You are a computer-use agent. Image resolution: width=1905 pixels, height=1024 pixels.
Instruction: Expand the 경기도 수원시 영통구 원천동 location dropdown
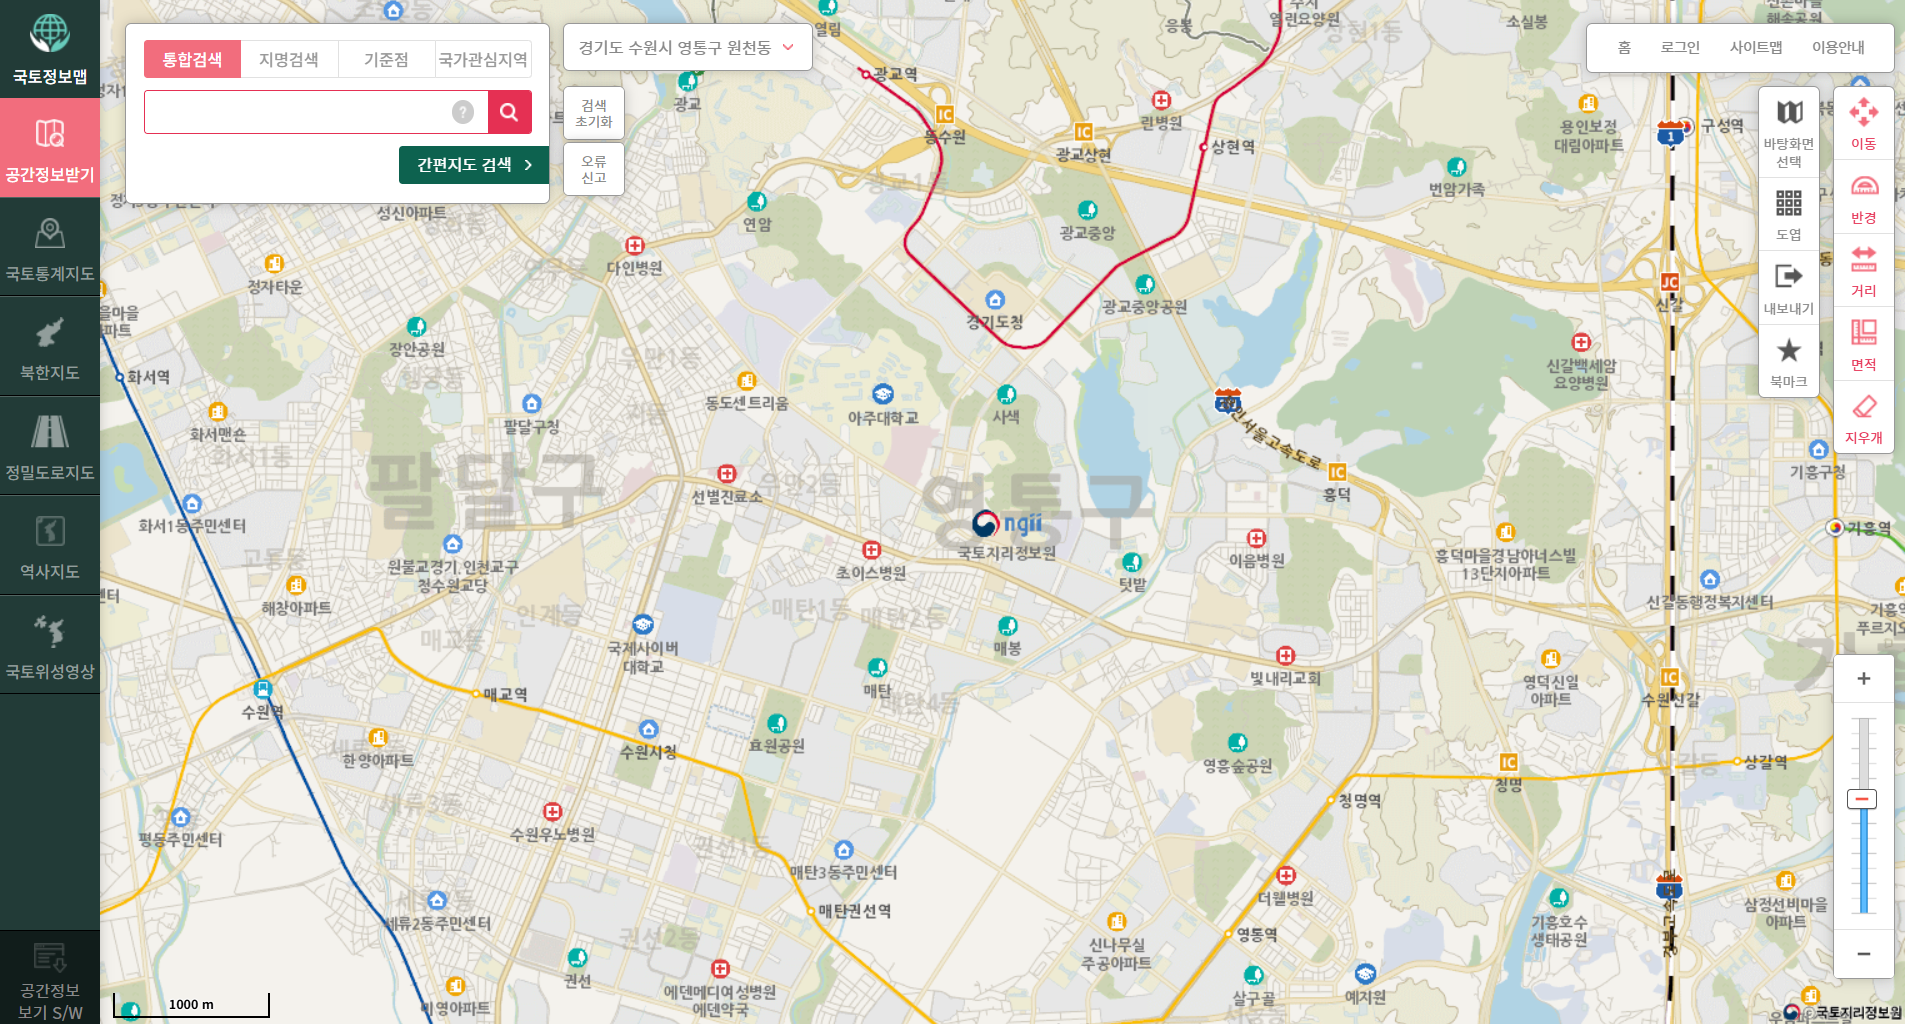(x=687, y=47)
